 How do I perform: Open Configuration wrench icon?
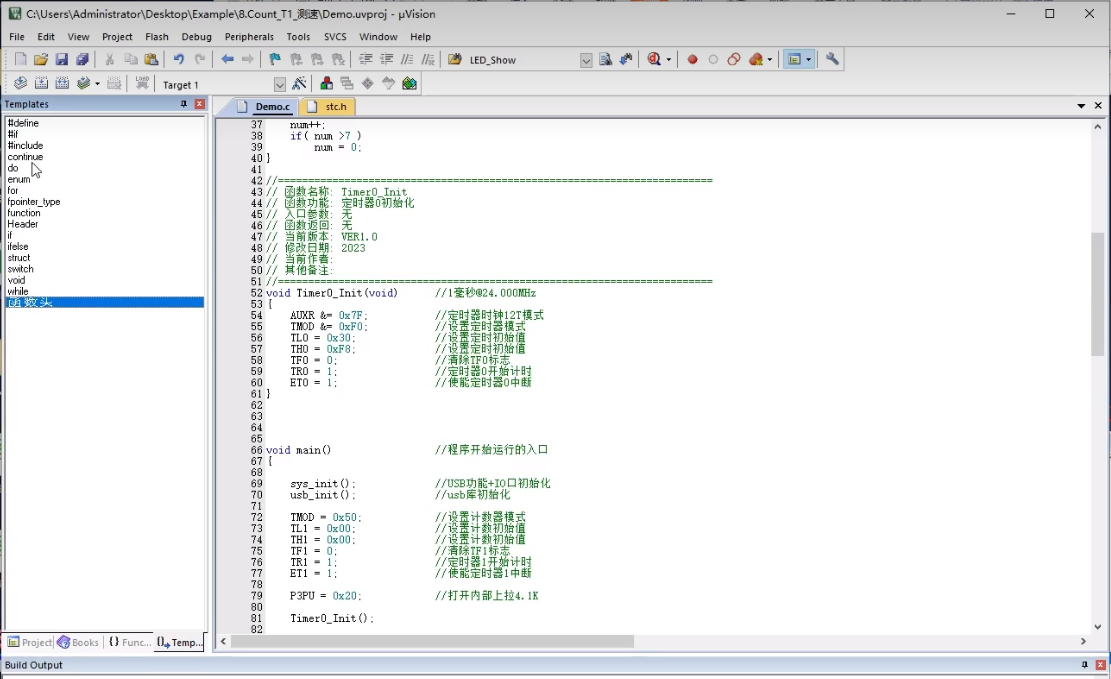833,60
